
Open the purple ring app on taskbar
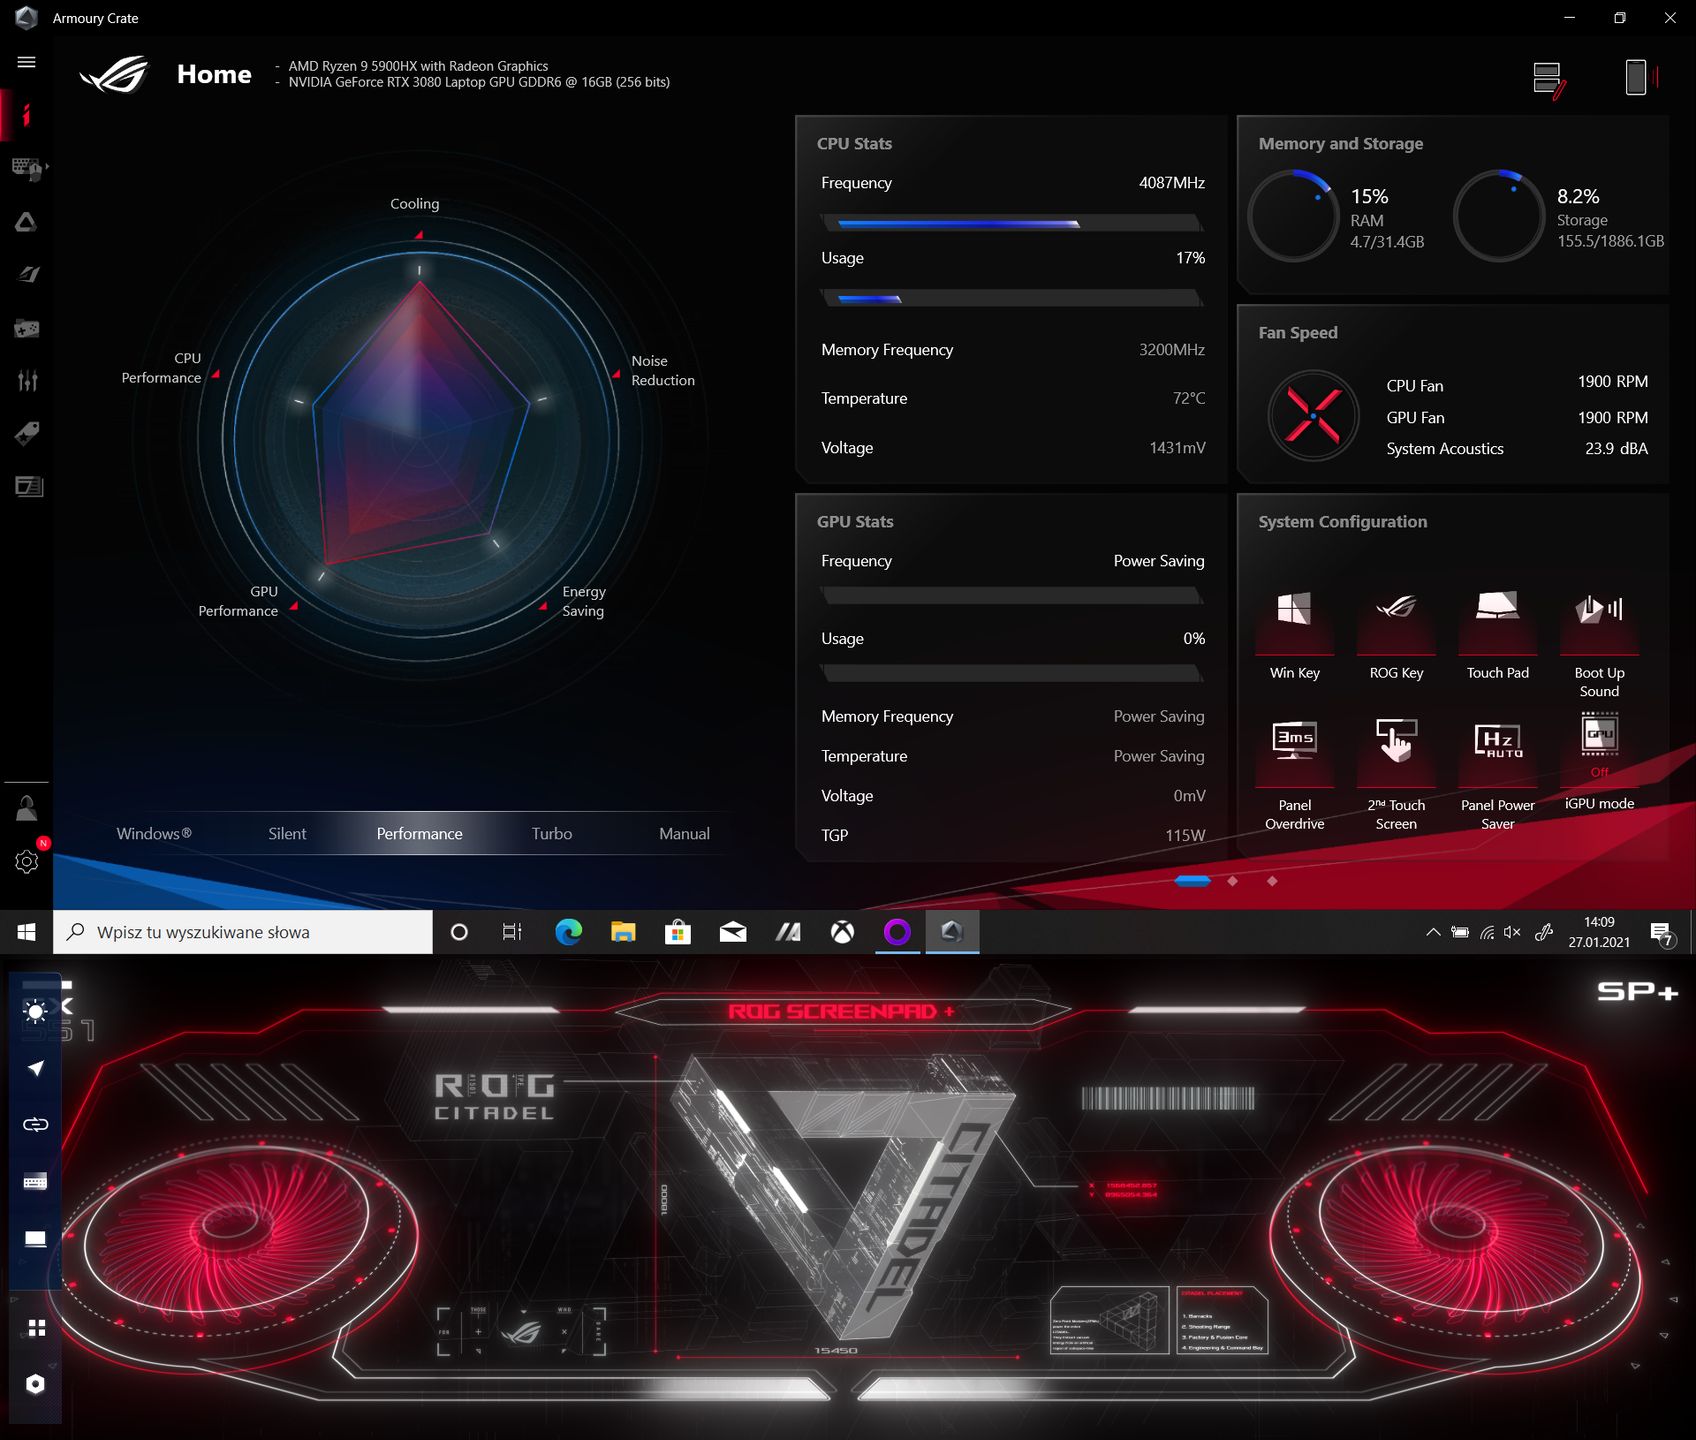click(897, 932)
